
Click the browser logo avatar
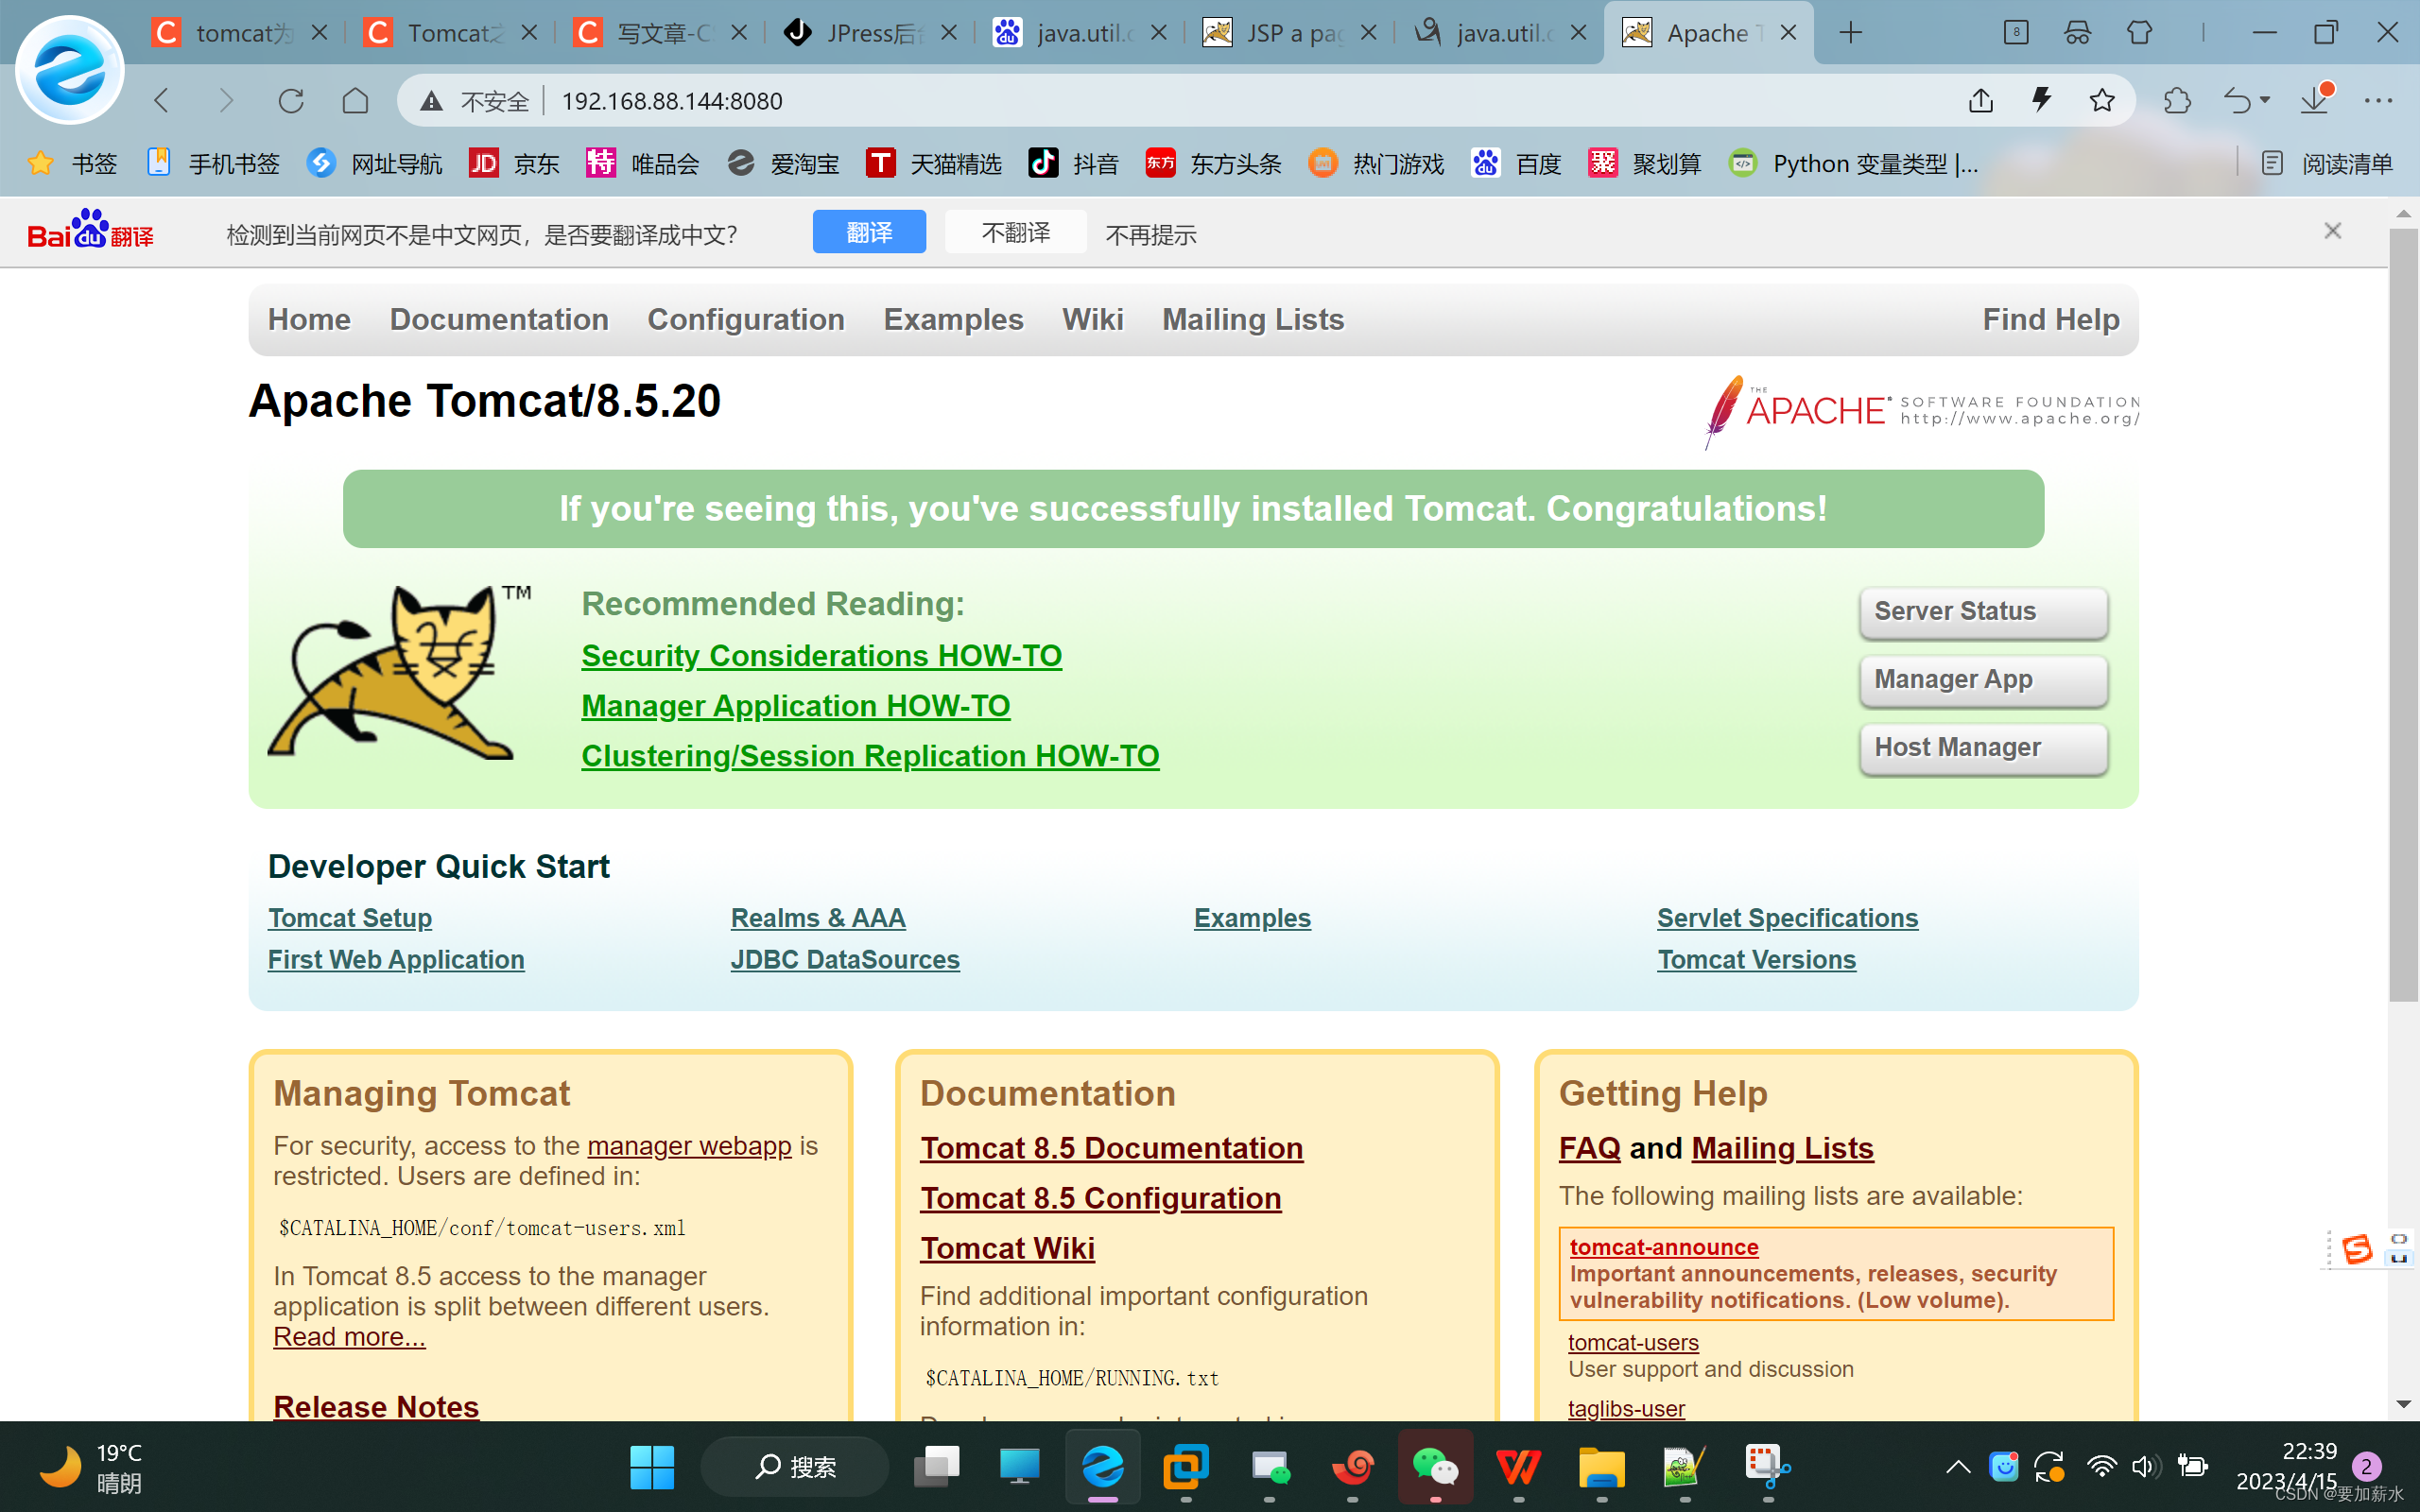tap(70, 71)
